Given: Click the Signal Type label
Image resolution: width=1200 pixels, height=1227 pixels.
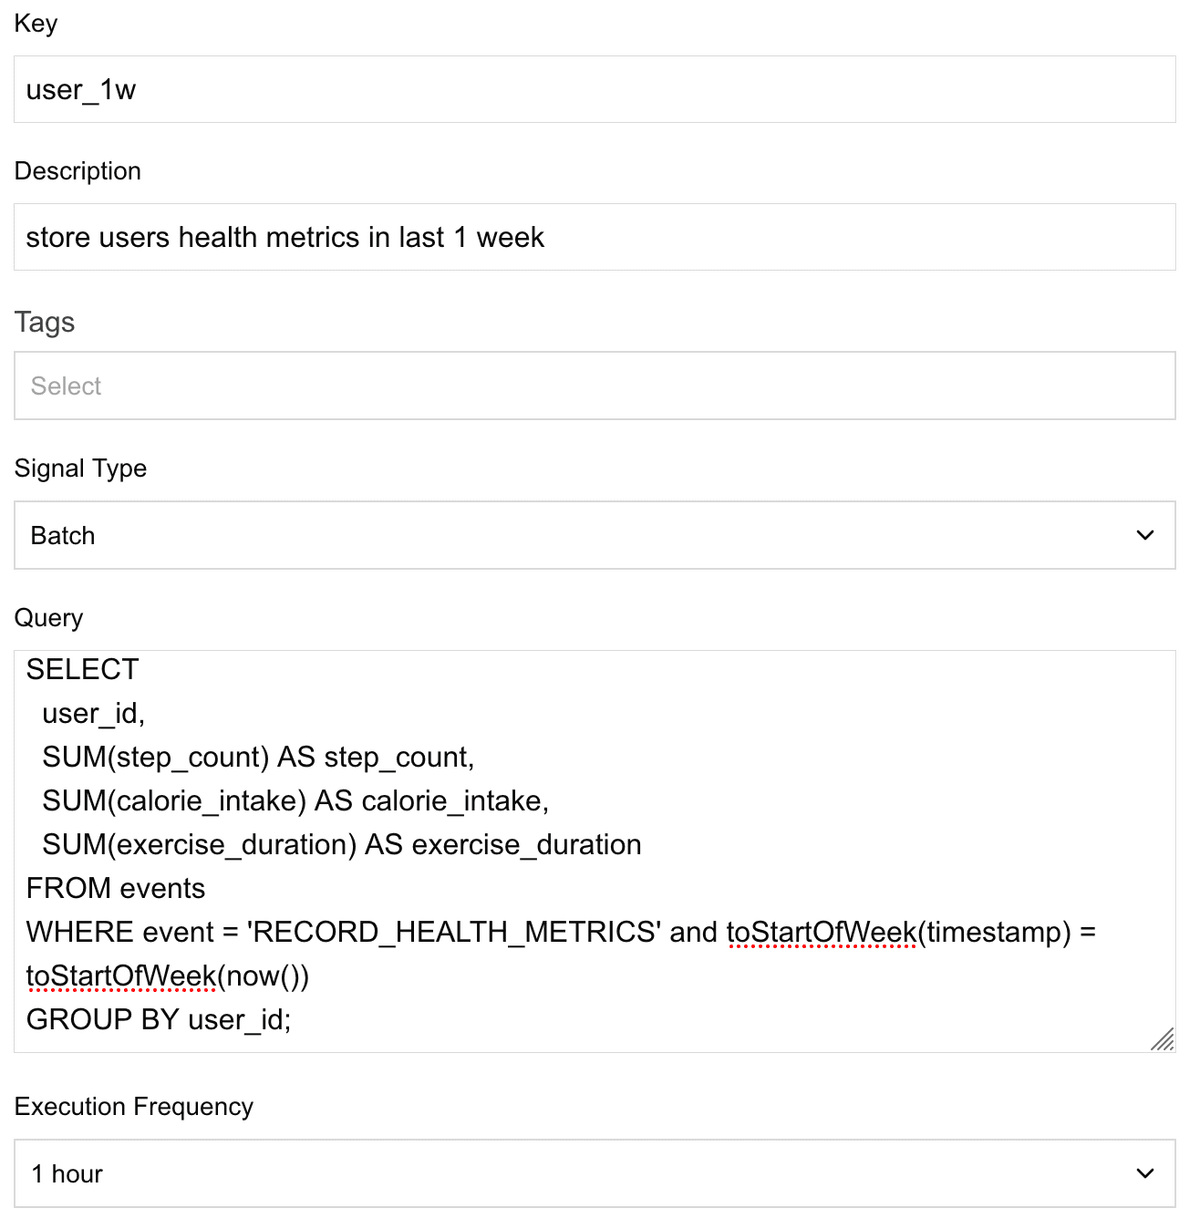Looking at the screenshot, I should (80, 468).
